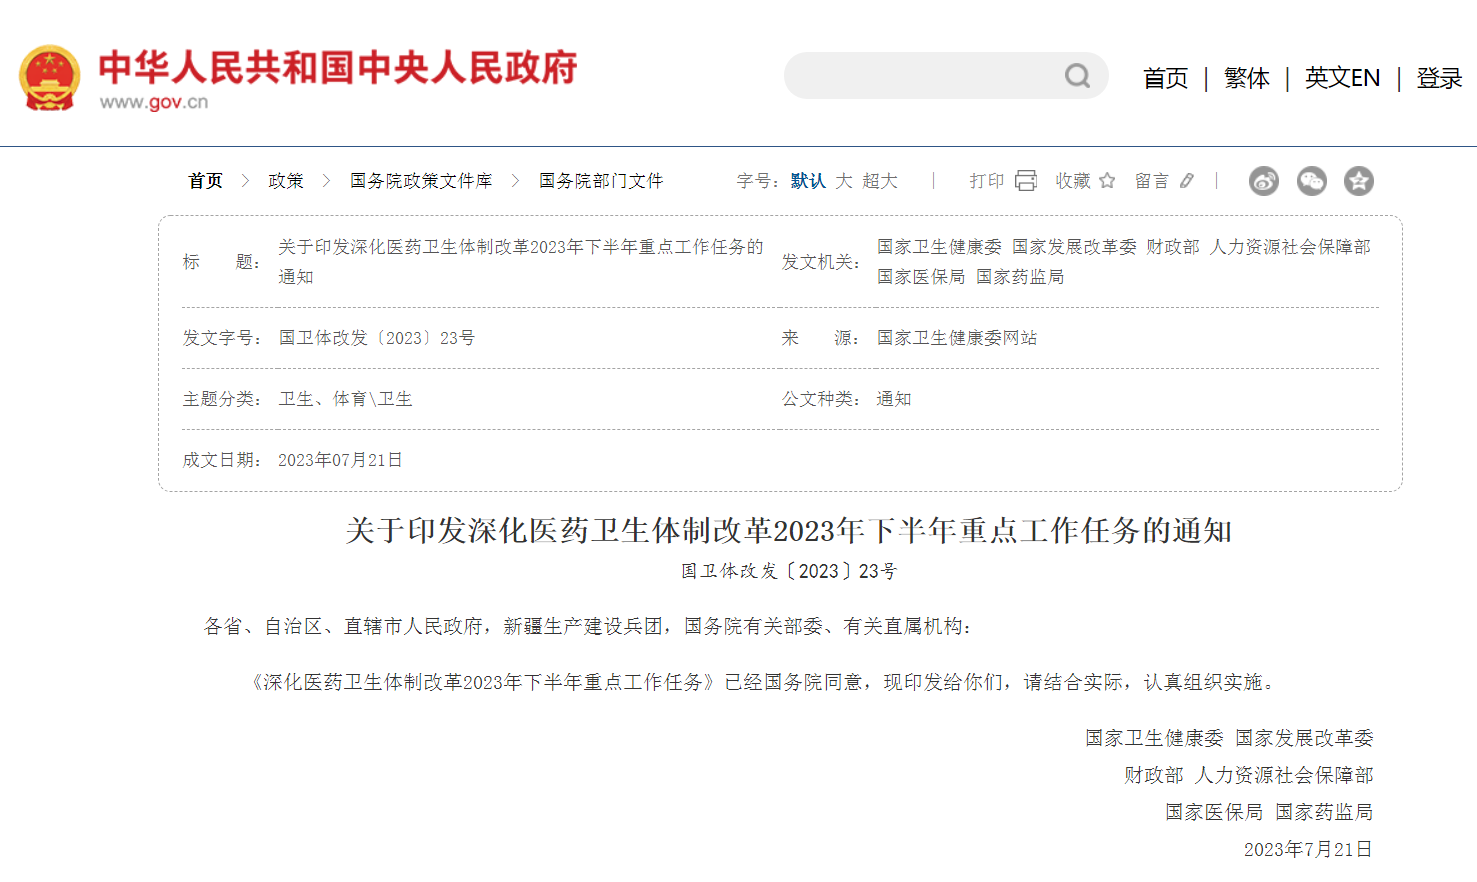The width and height of the screenshot is (1477, 882).
Task: Click the large article headline
Action: (789, 531)
